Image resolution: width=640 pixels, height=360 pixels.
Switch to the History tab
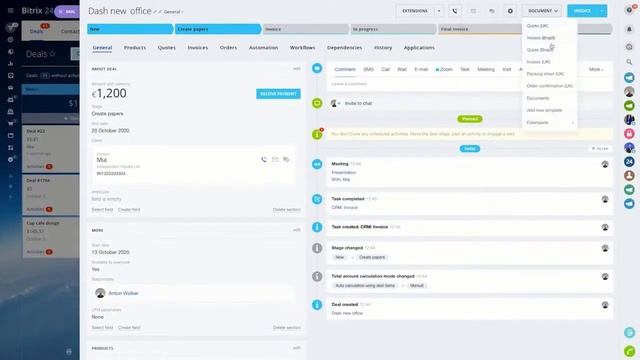[383, 48]
